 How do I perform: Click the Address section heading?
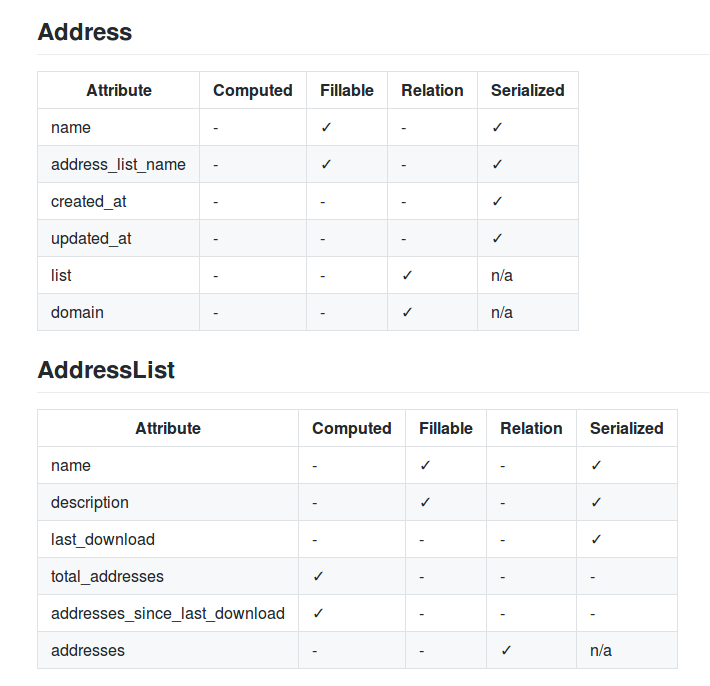click(85, 32)
